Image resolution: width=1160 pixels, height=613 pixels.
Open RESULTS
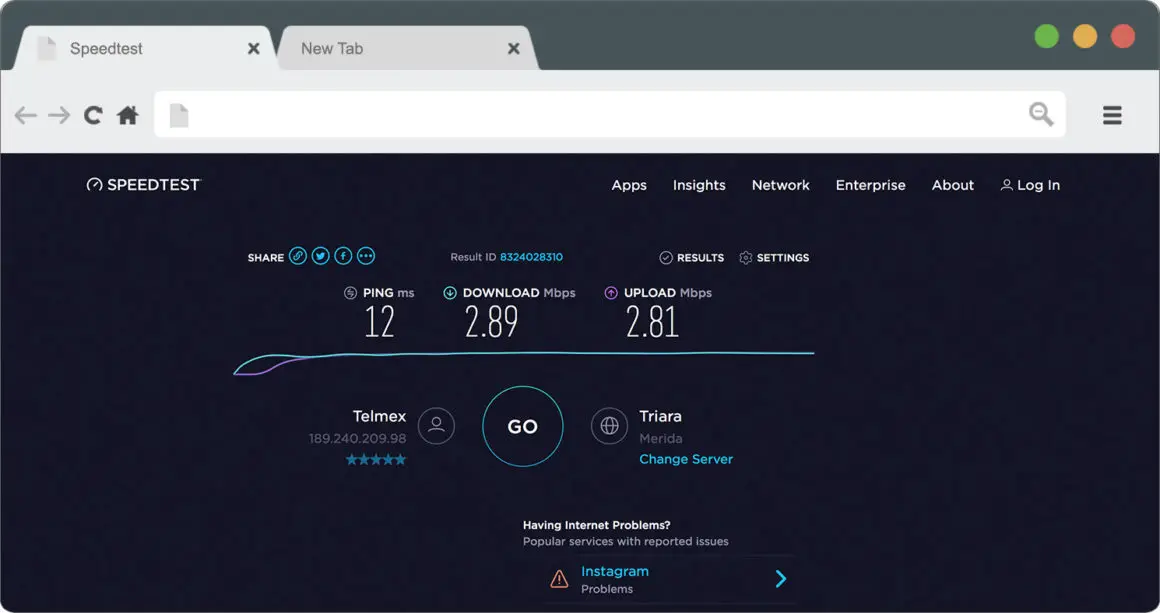pos(692,257)
